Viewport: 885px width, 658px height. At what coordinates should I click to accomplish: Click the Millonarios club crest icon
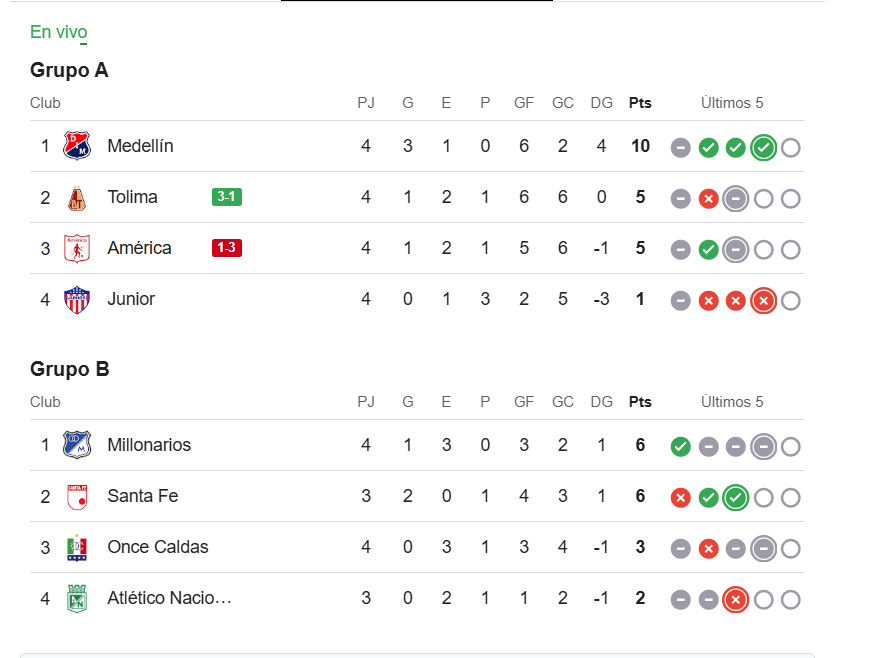pyautogui.click(x=77, y=445)
